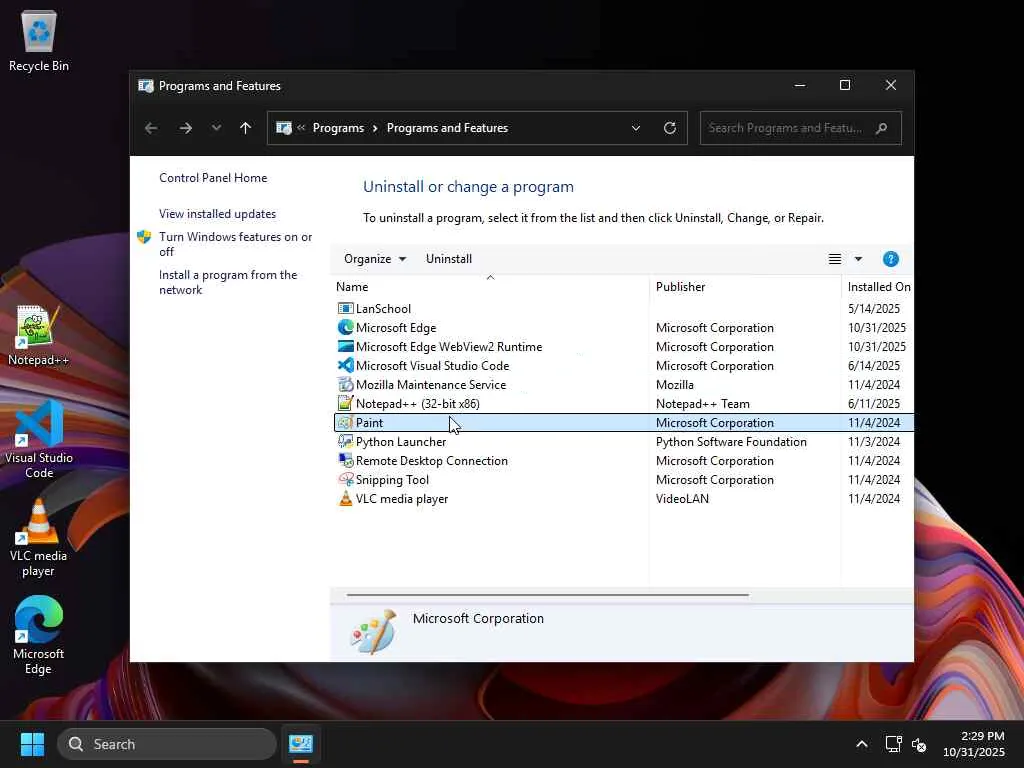This screenshot has width=1024, height=768.
Task: Sort by the Installed On column
Action: click(878, 287)
